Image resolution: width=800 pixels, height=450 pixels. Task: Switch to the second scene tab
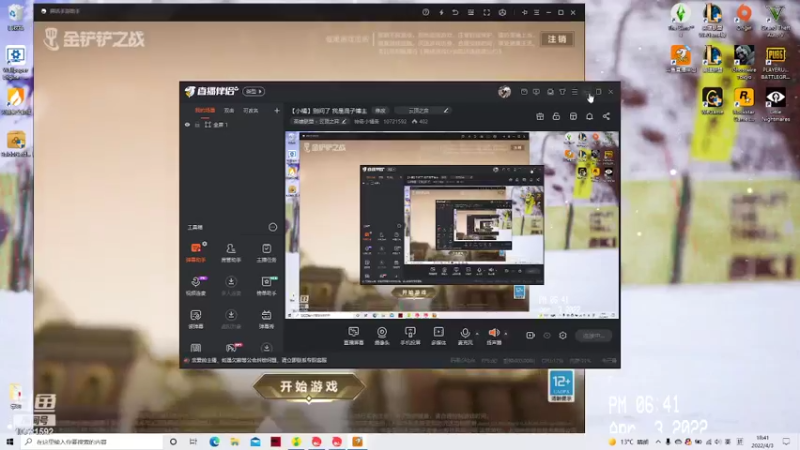coord(229,110)
